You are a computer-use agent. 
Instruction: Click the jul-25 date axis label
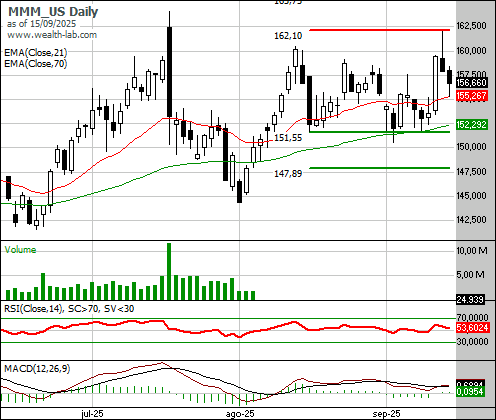(x=92, y=414)
